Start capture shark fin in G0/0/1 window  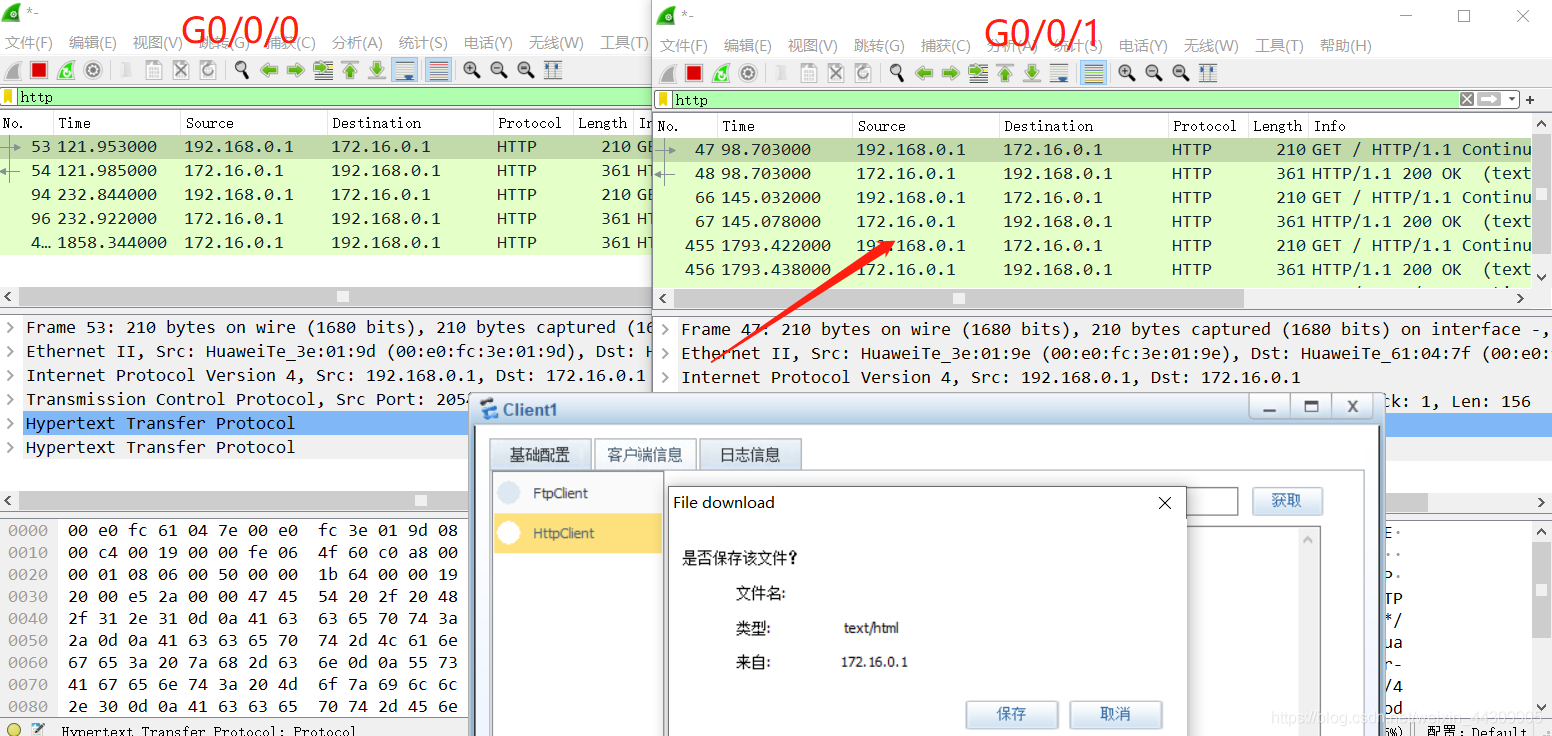667,73
